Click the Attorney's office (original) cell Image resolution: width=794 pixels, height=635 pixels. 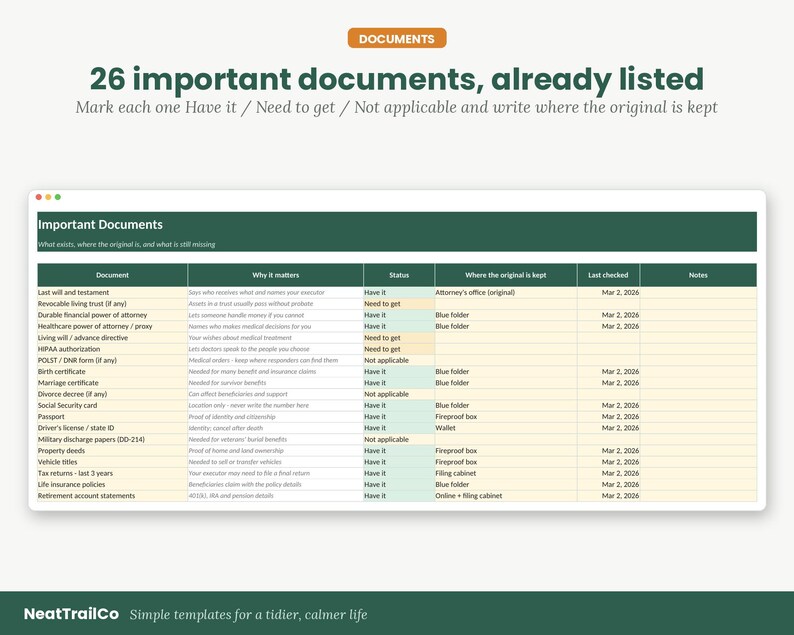(506, 293)
